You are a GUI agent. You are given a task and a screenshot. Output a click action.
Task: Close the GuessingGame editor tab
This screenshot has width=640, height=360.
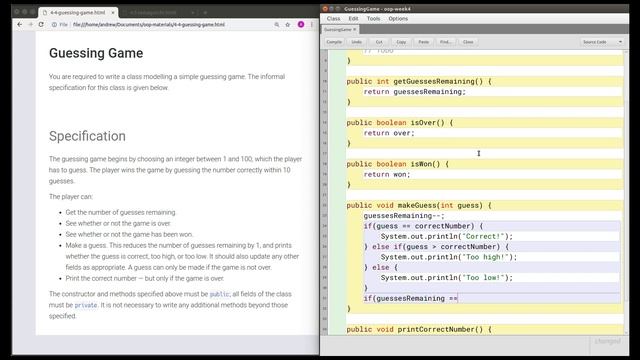[355, 29]
